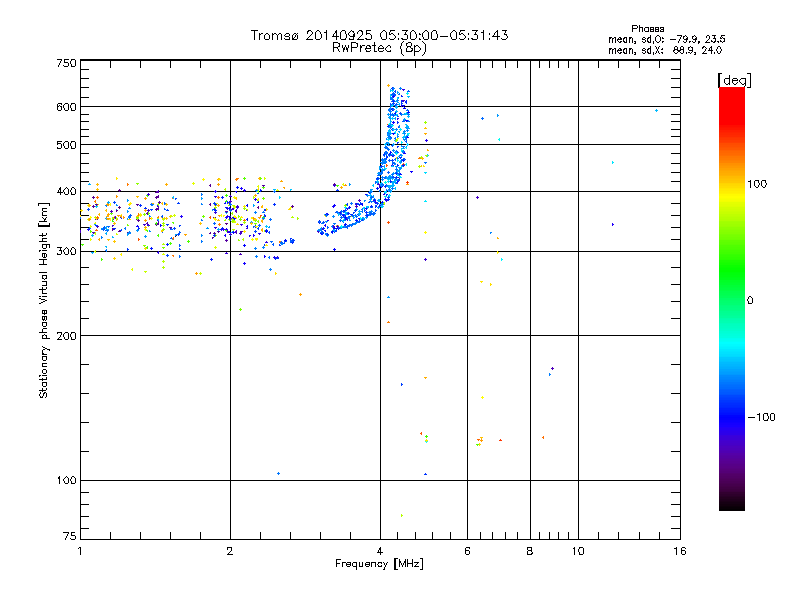
Task: Click the x-axis tick label '16'
Action: pyautogui.click(x=680, y=551)
